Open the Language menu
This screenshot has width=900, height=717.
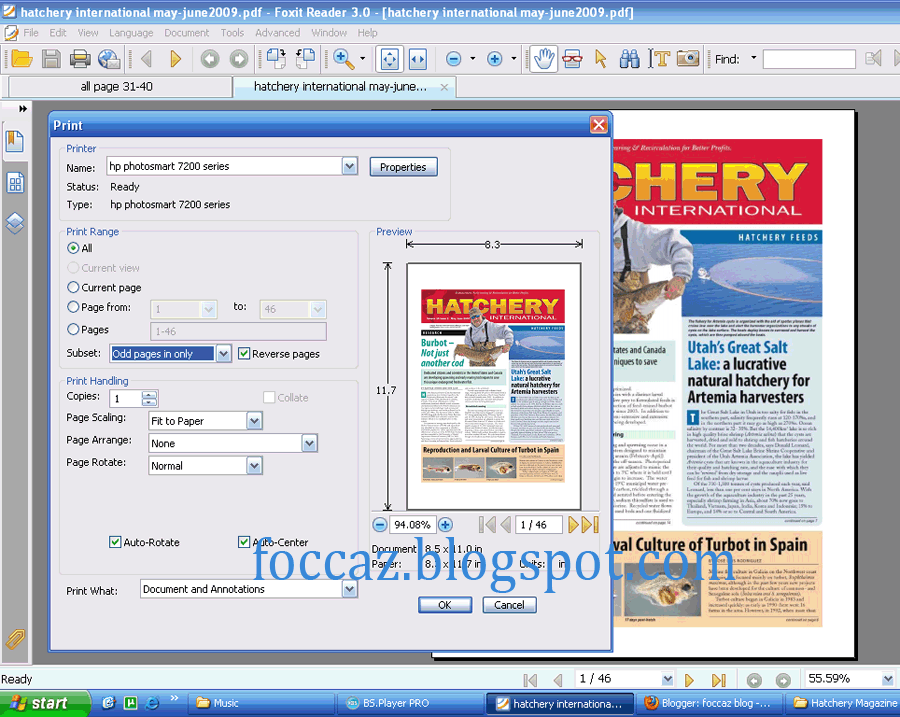131,33
